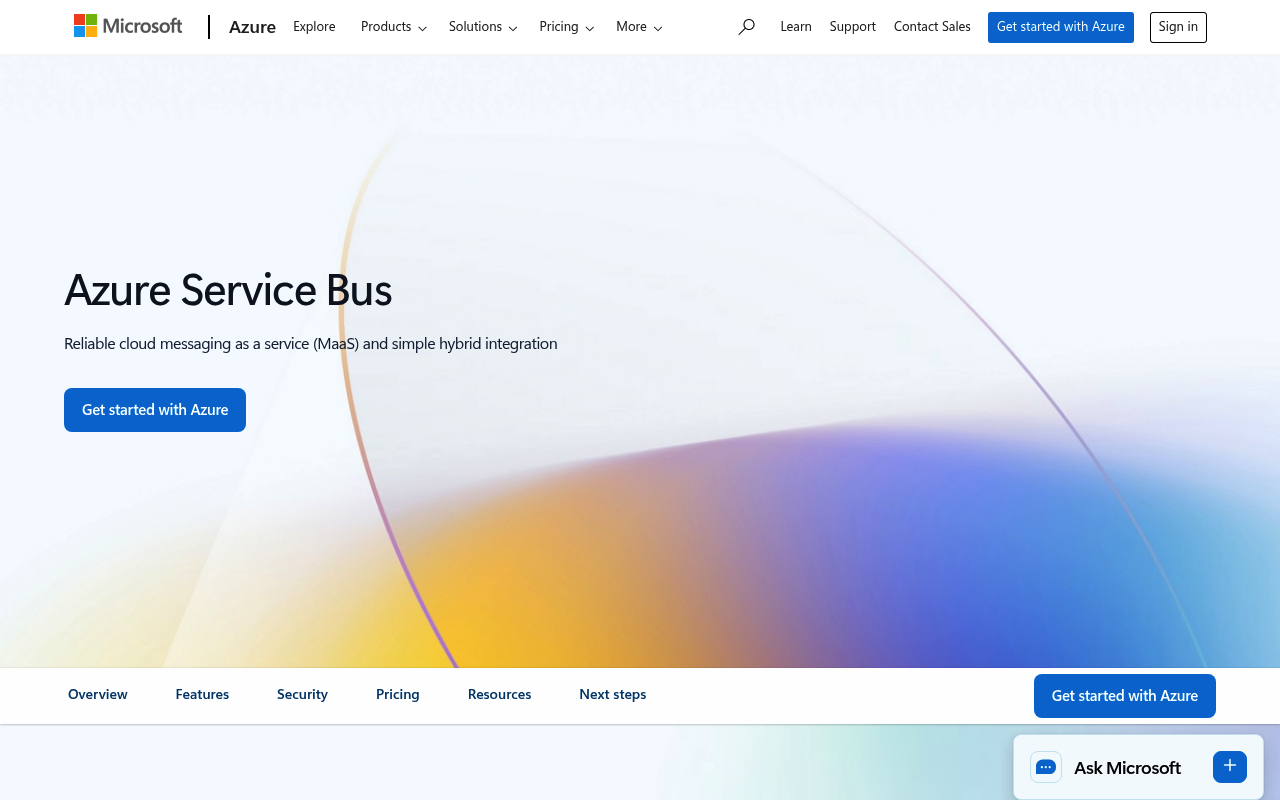
Task: Open the Explore menu item
Action: click(314, 27)
